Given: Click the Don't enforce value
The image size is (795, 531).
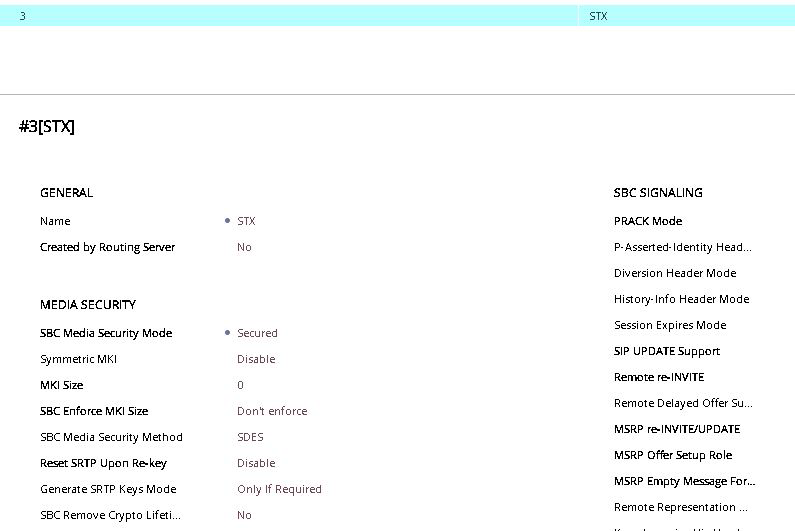Looking at the screenshot, I should 272,411.
